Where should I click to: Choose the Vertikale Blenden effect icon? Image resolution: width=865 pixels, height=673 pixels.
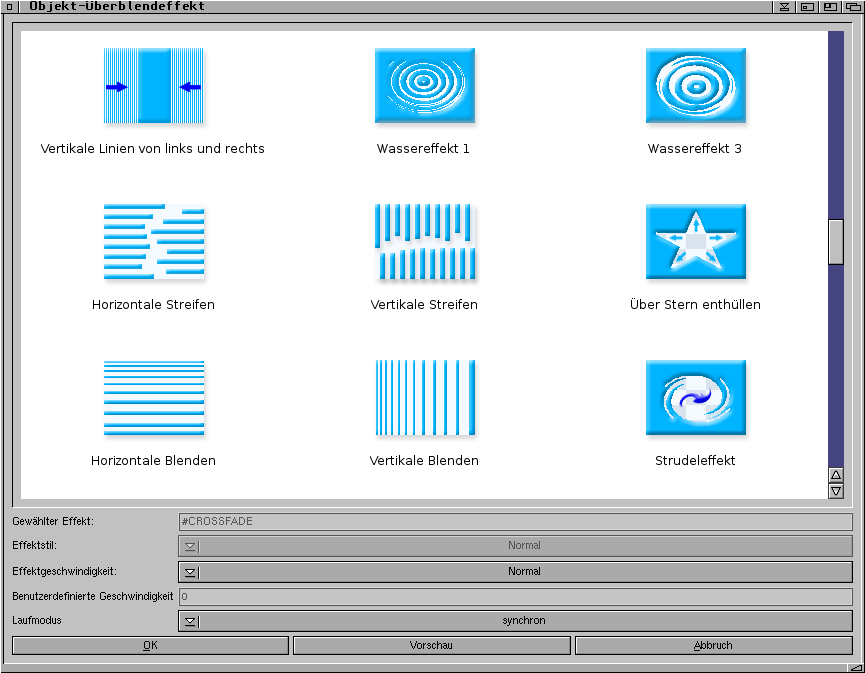(x=424, y=398)
